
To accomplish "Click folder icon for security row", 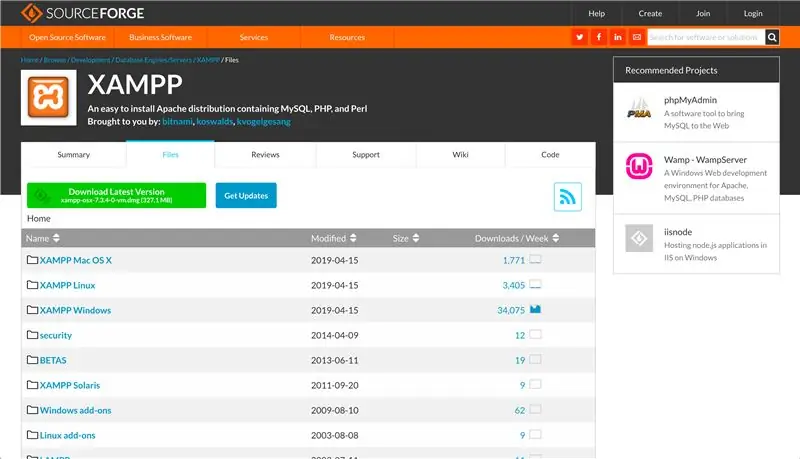I will [x=32, y=335].
